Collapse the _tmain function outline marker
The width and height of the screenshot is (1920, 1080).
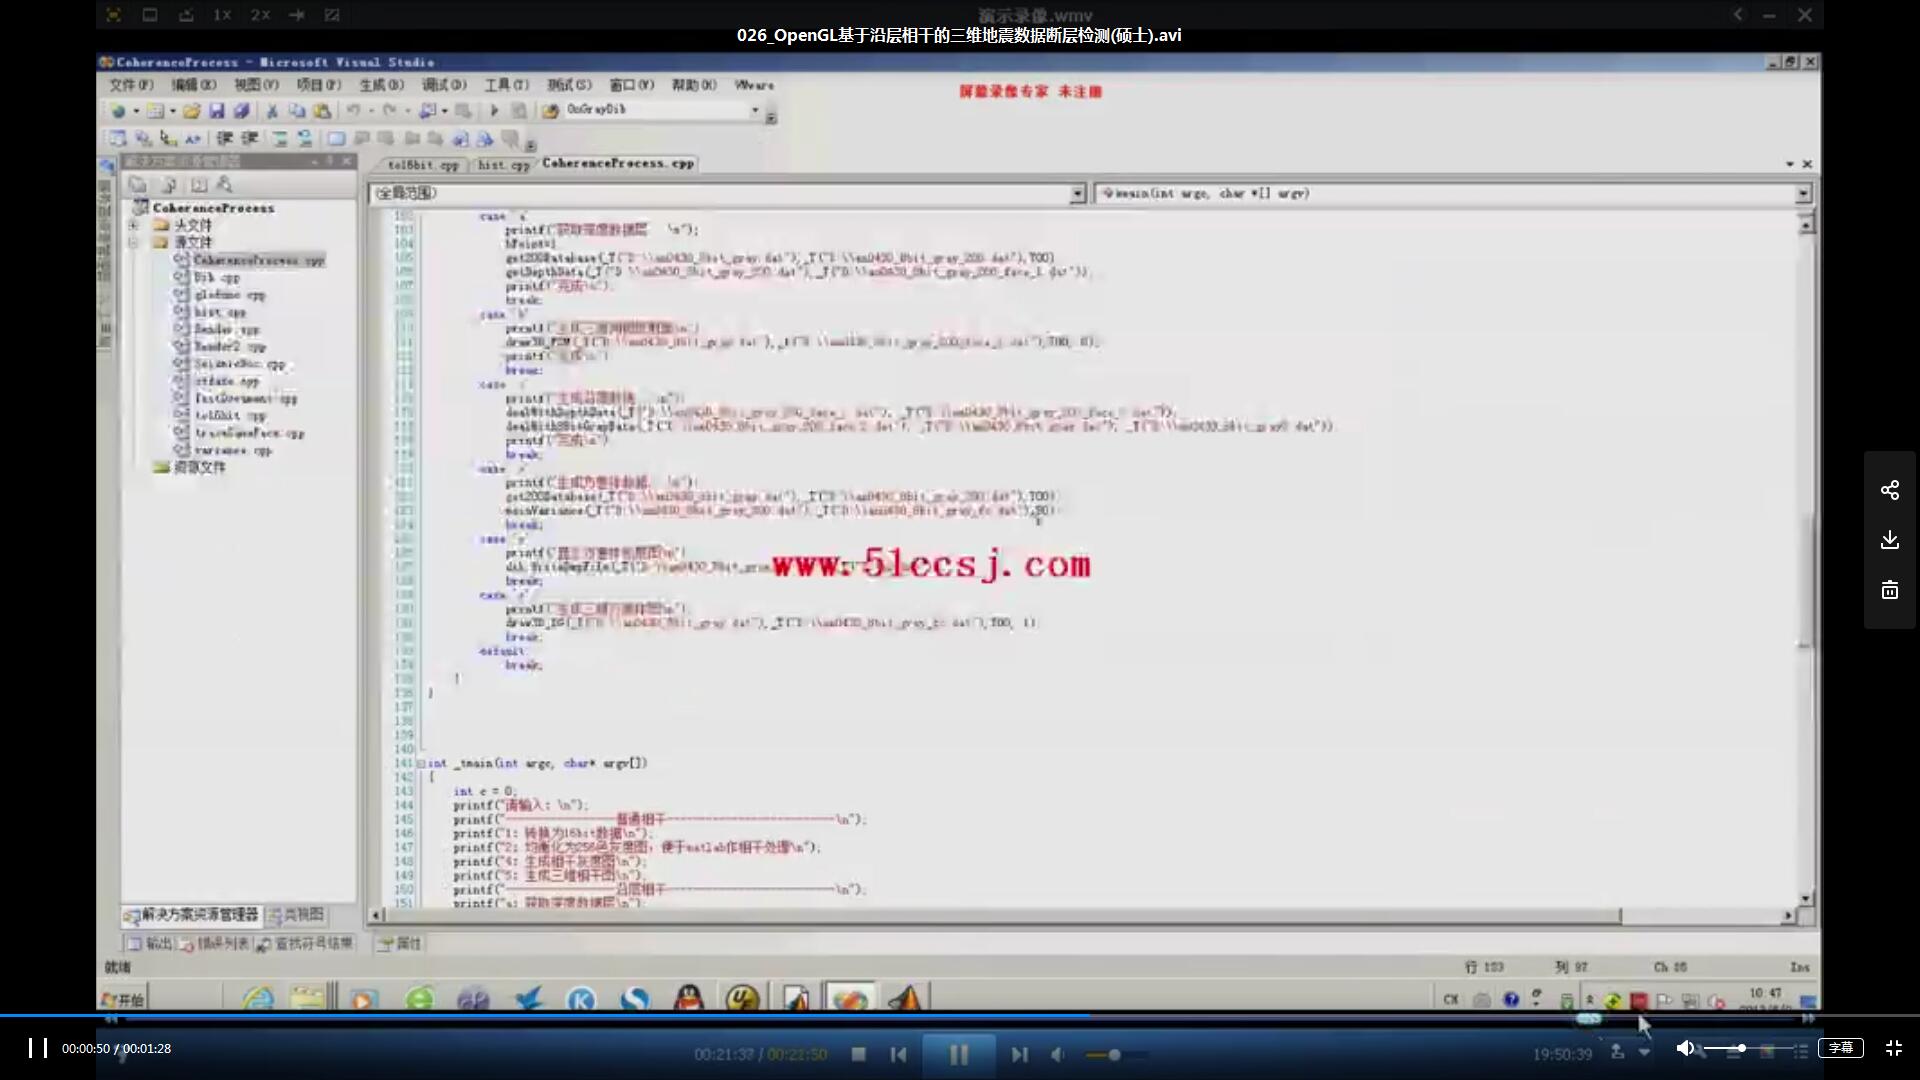coord(421,763)
